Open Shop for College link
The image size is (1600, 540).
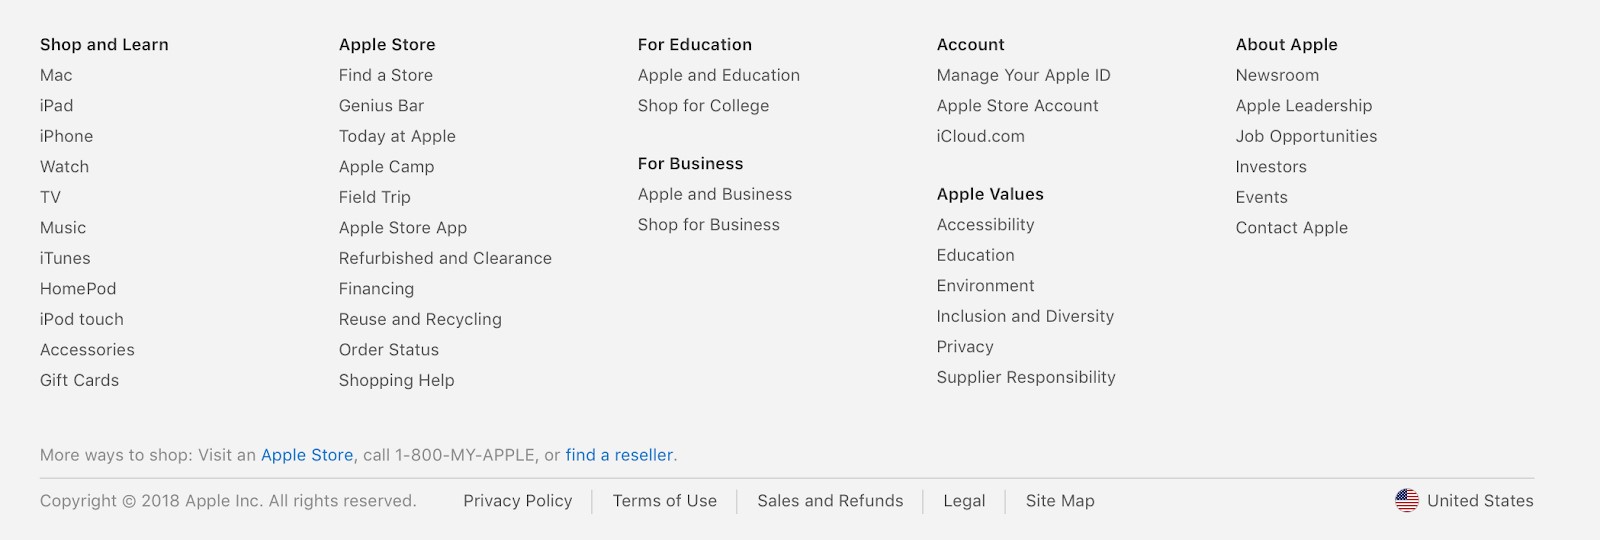point(703,106)
